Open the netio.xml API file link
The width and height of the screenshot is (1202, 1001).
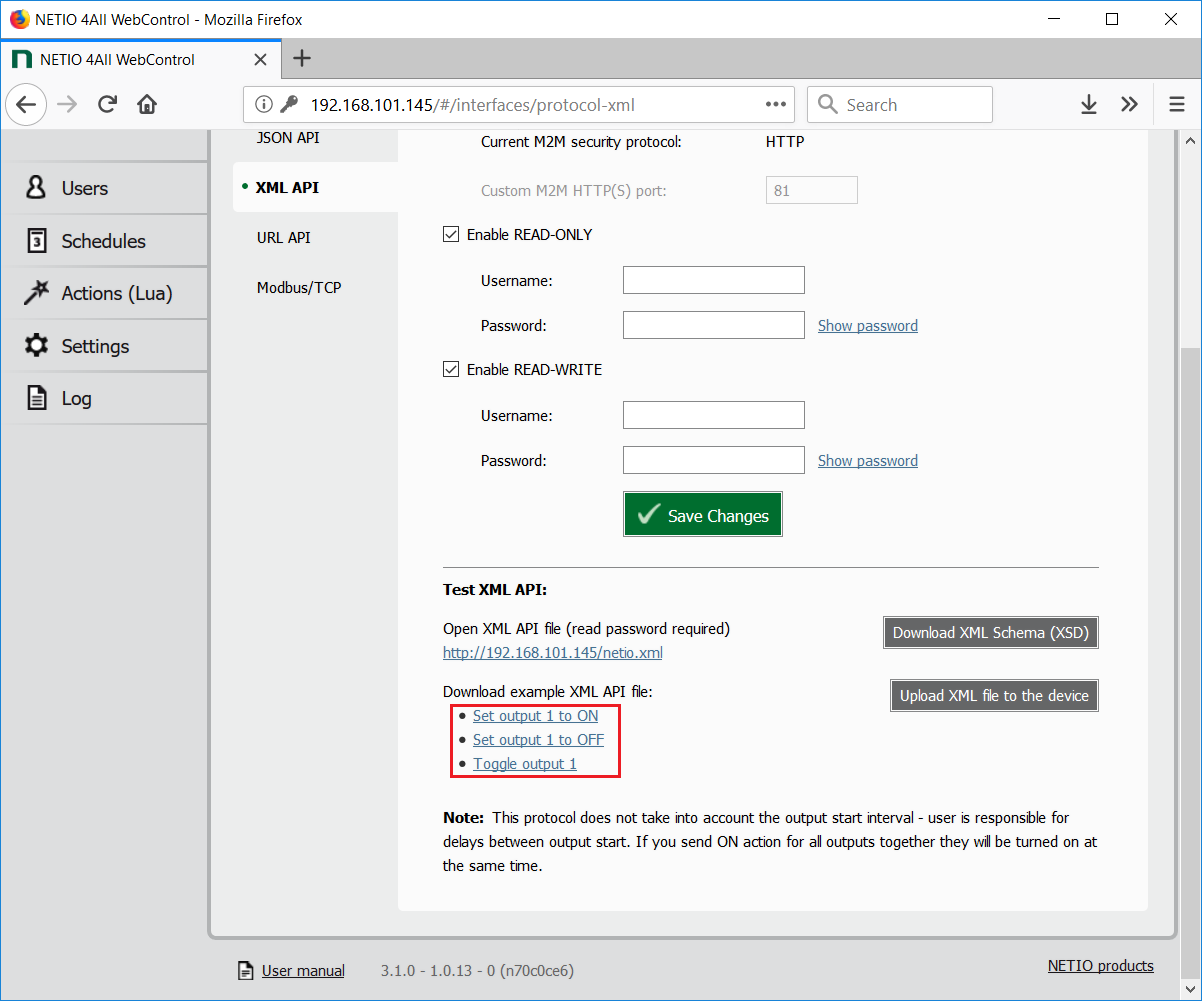pos(553,653)
